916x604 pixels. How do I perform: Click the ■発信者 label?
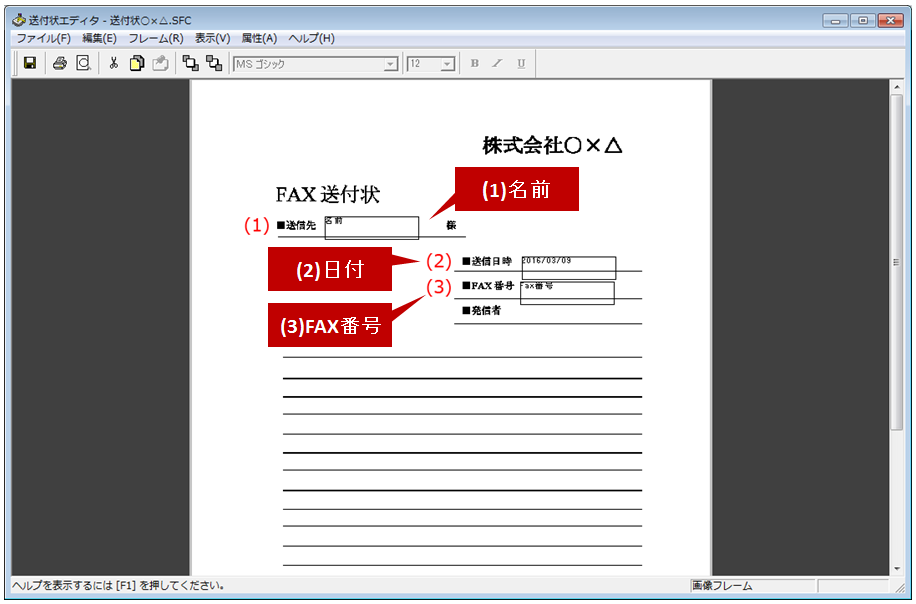click(481, 311)
